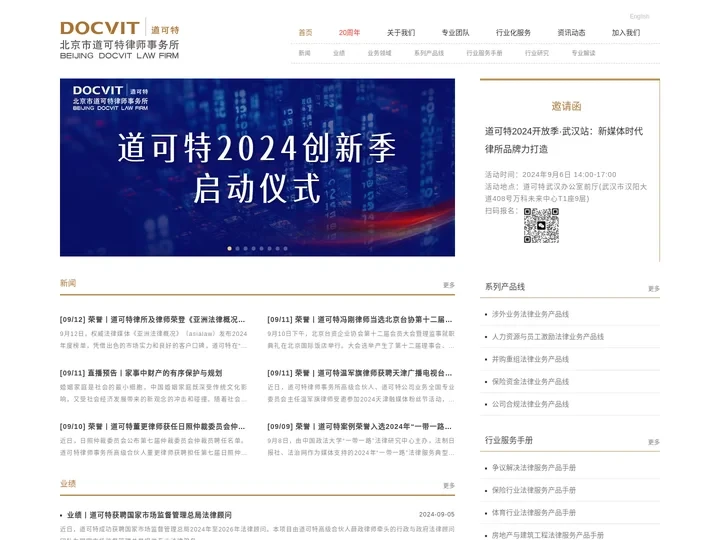Image resolution: width=720 pixels, height=540 pixels.
Task: Select the seventh carousel dot
Action: 277,248
